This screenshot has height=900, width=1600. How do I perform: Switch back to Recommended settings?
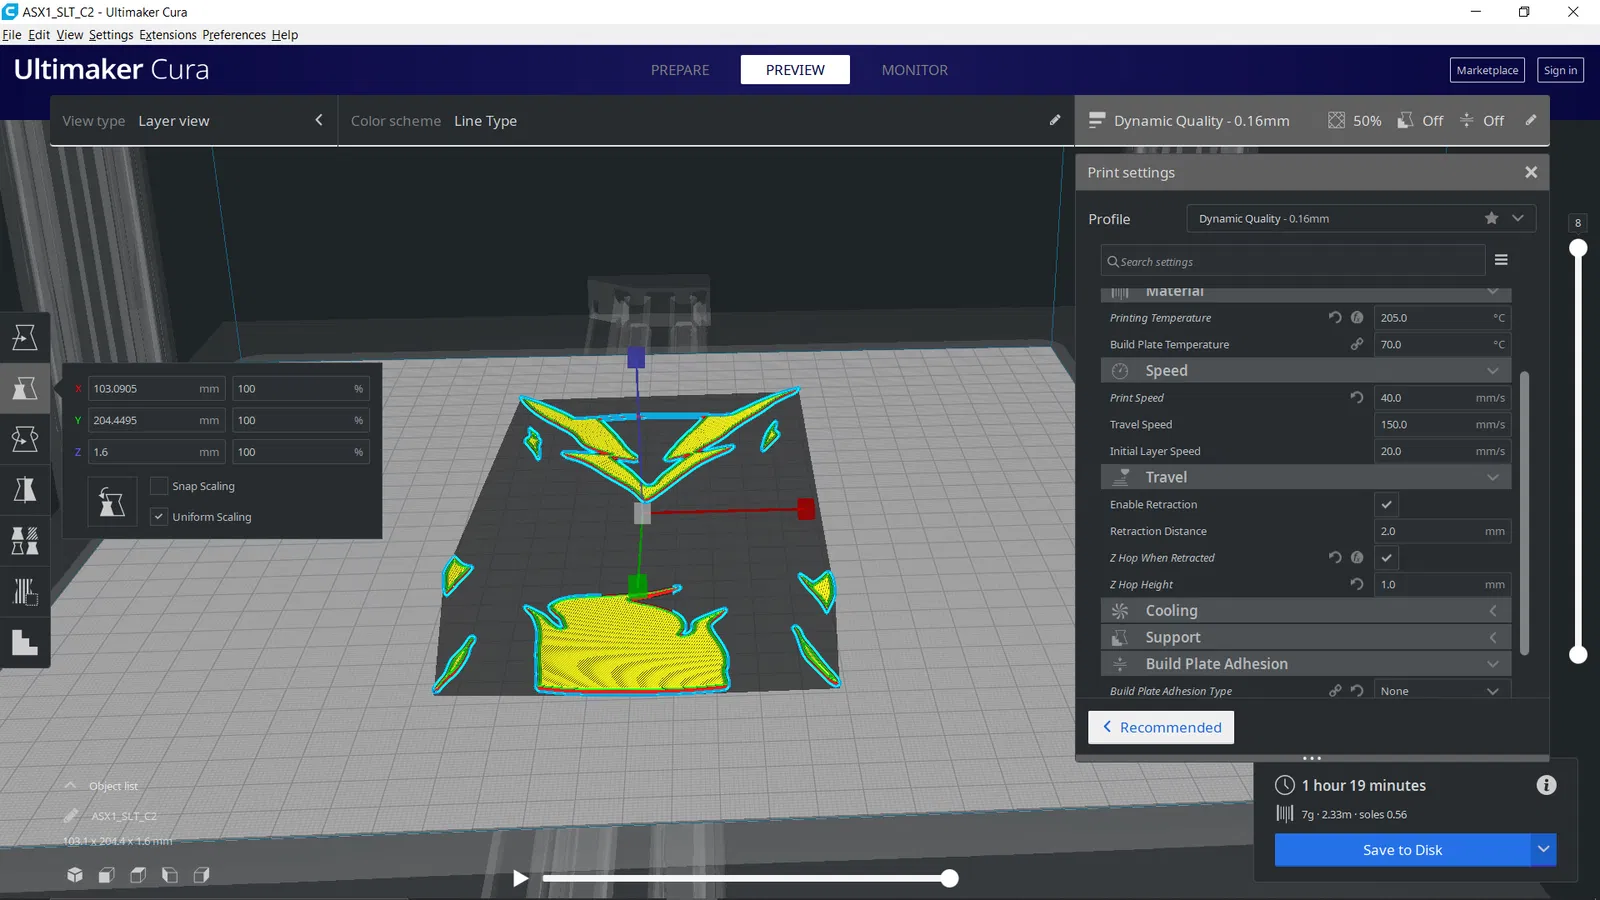1161,727
